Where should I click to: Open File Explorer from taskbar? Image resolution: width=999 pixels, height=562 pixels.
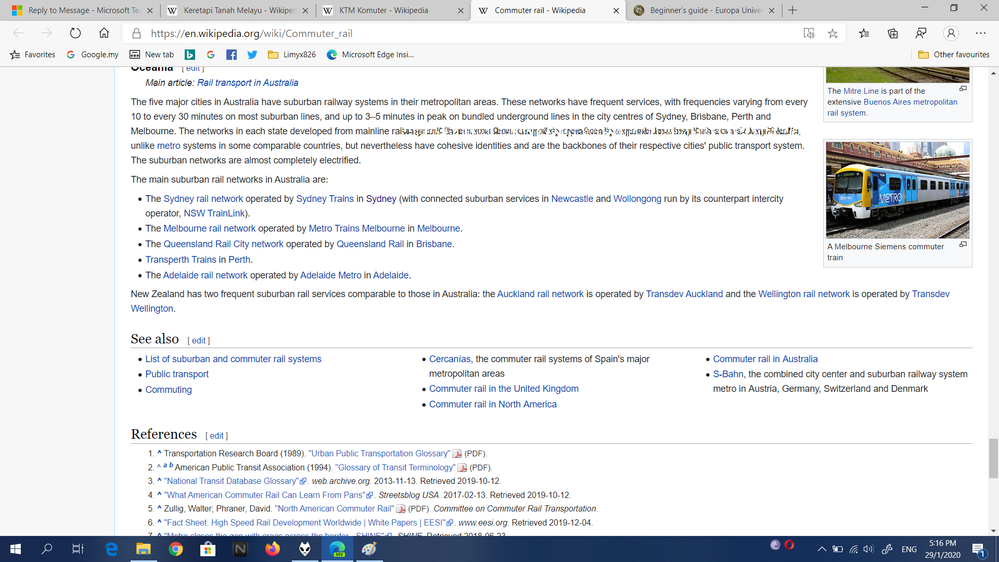143,549
